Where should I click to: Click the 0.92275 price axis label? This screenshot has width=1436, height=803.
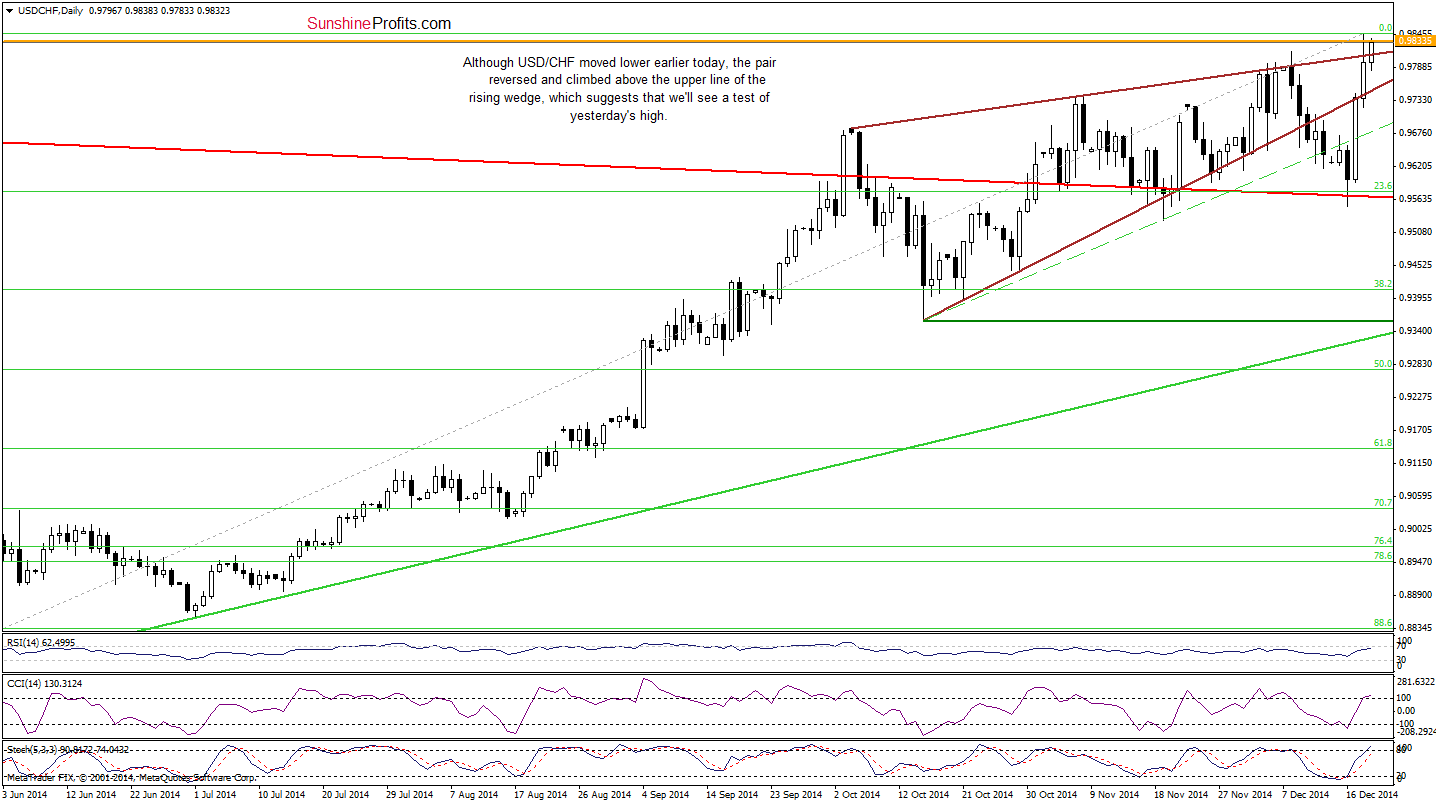1415,397
